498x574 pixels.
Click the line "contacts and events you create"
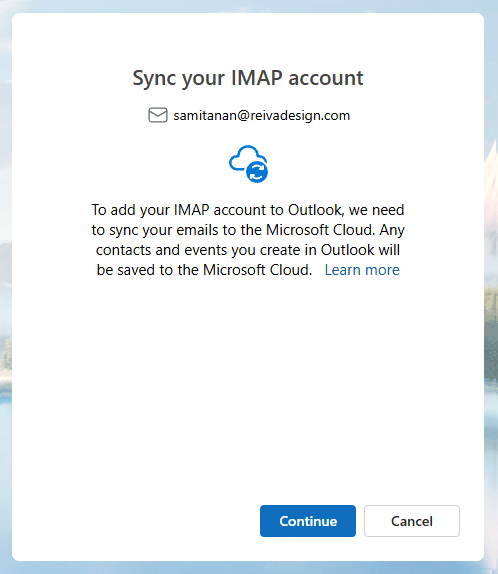tap(248, 250)
